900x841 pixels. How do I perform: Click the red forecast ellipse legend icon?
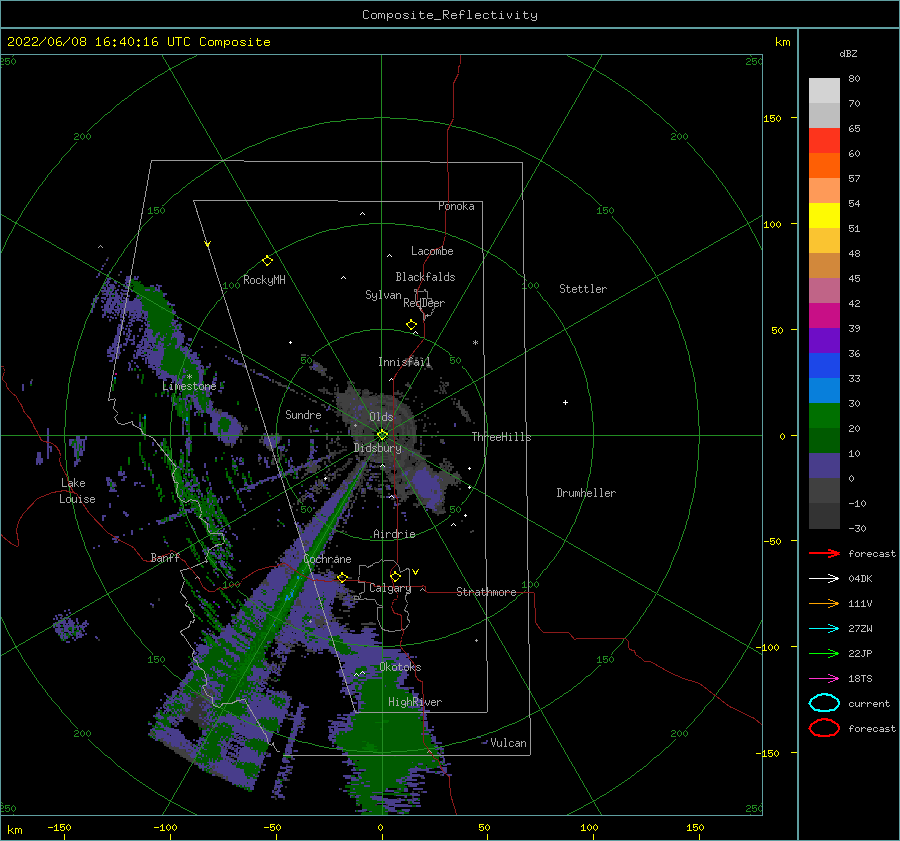coord(824,728)
